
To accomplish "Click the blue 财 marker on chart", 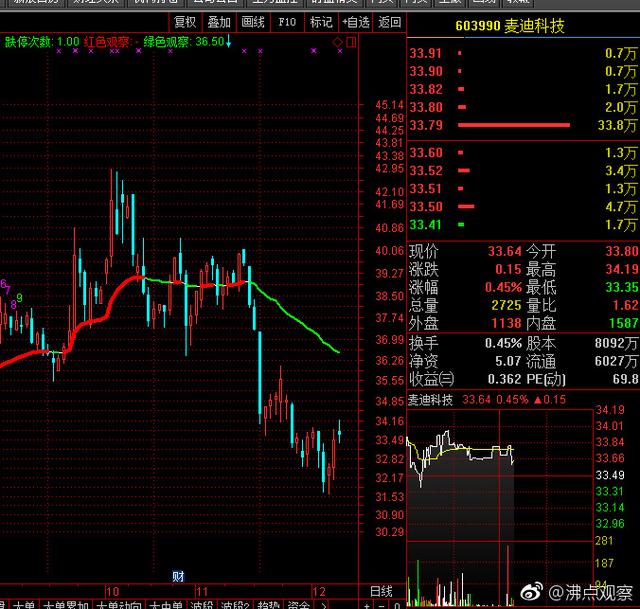I will (x=177, y=575).
